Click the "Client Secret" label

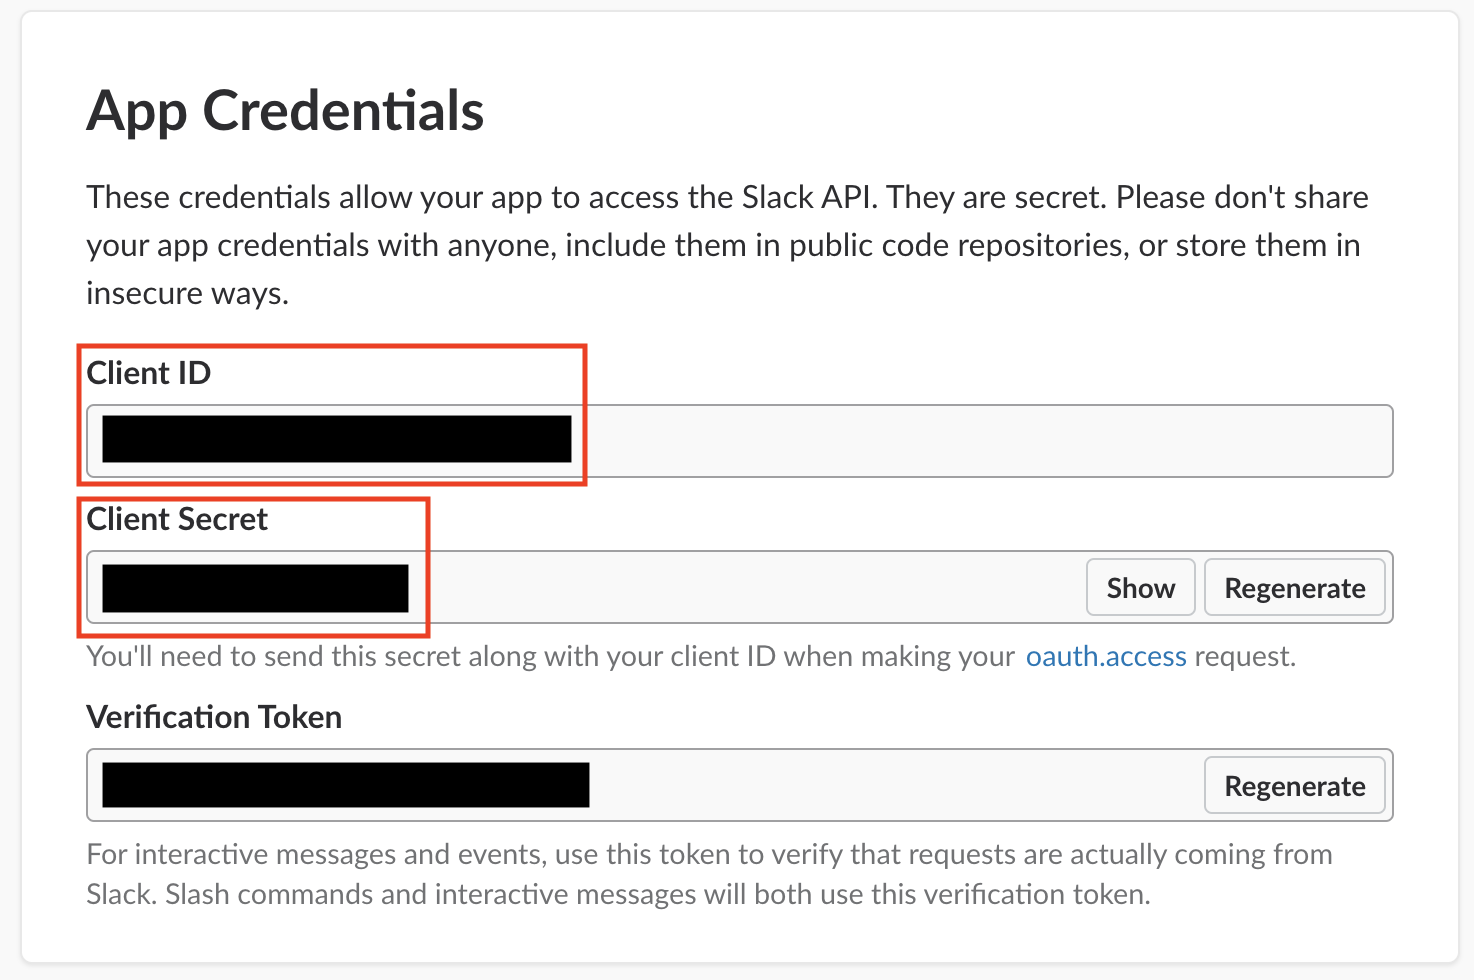(177, 519)
